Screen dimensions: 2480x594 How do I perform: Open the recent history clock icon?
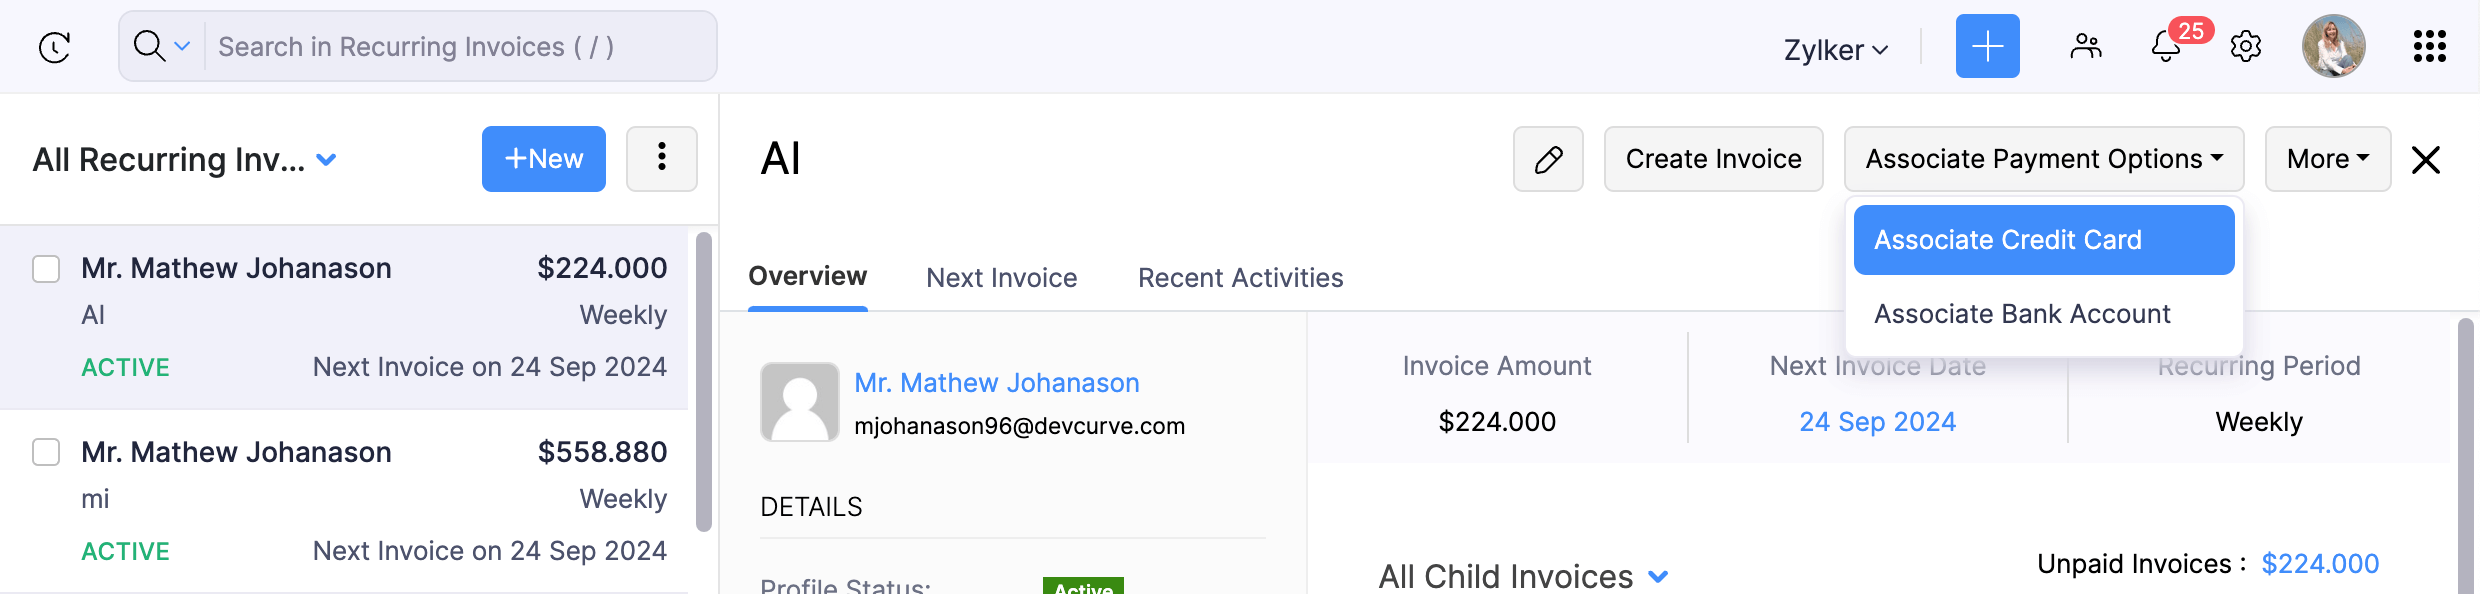(55, 46)
